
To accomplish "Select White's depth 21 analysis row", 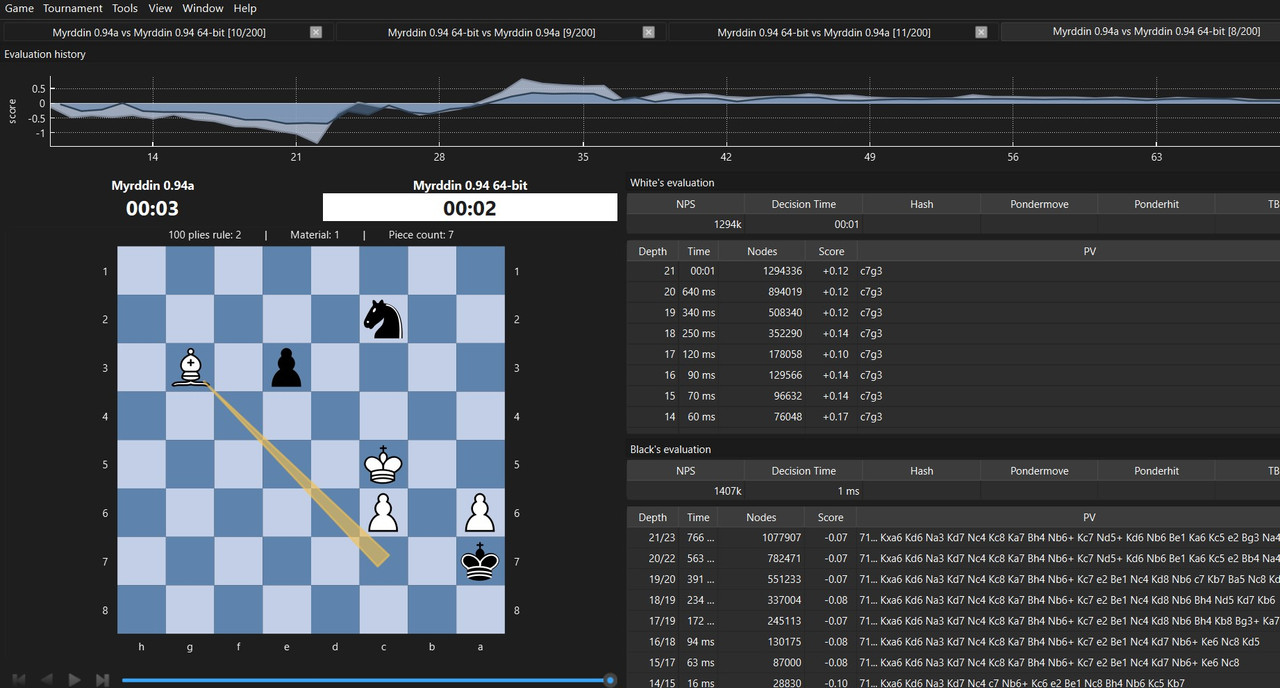I will pyautogui.click(x=953, y=271).
